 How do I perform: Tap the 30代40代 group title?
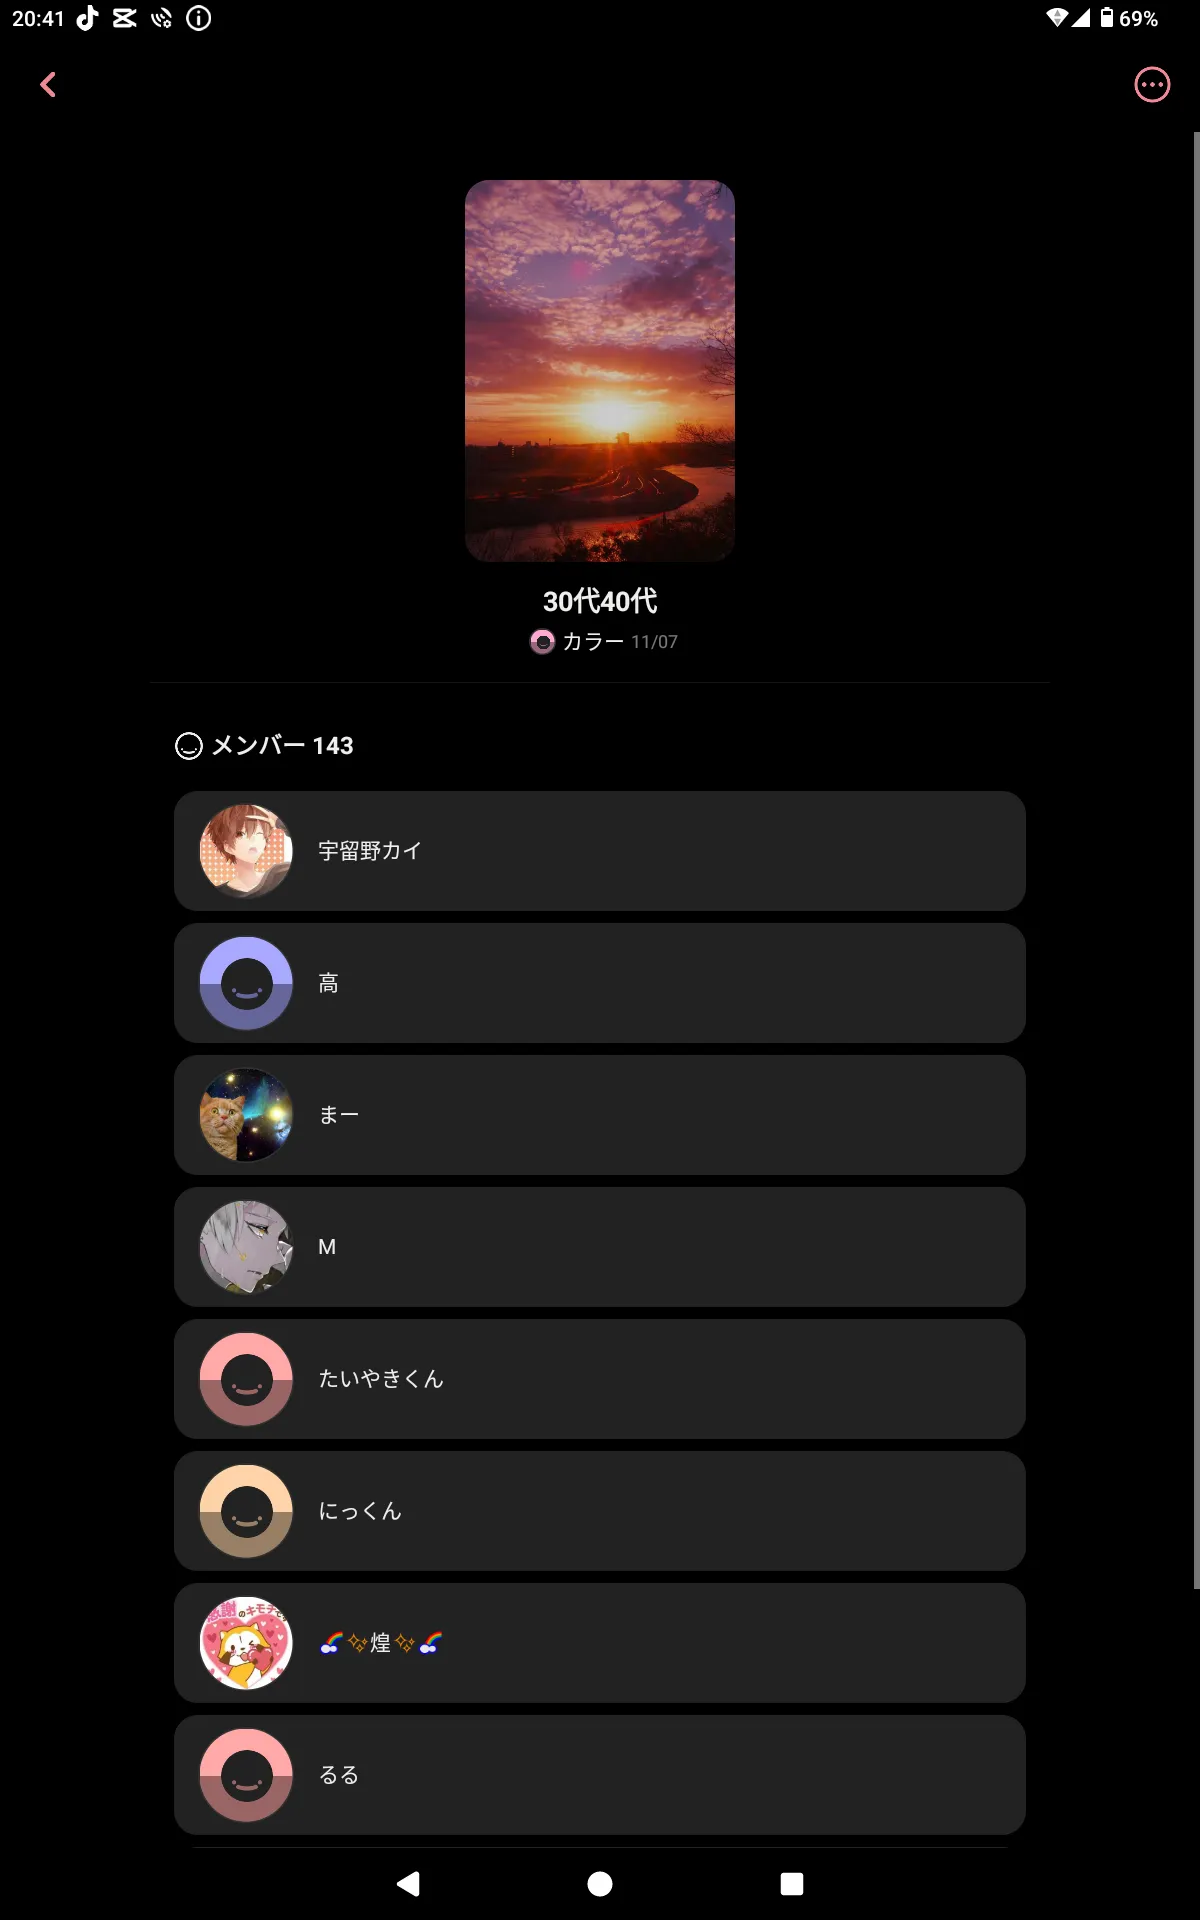click(600, 601)
